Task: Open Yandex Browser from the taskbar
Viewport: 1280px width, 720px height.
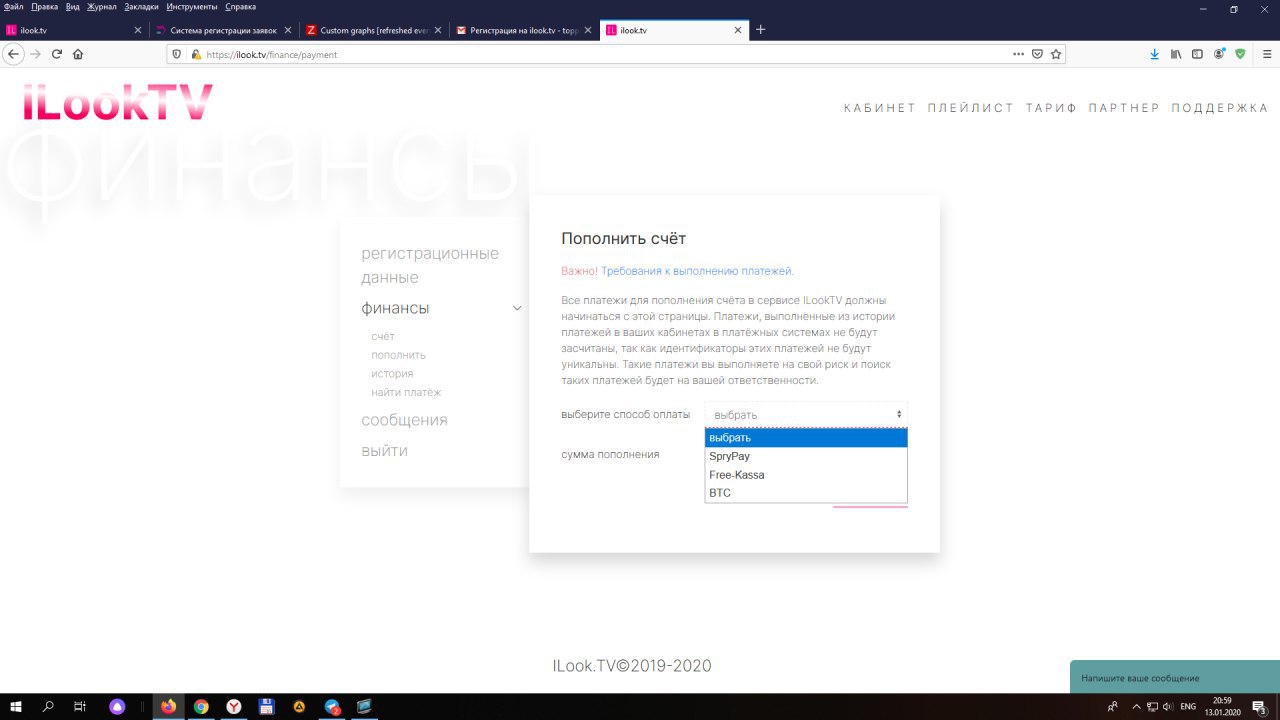Action: click(233, 706)
